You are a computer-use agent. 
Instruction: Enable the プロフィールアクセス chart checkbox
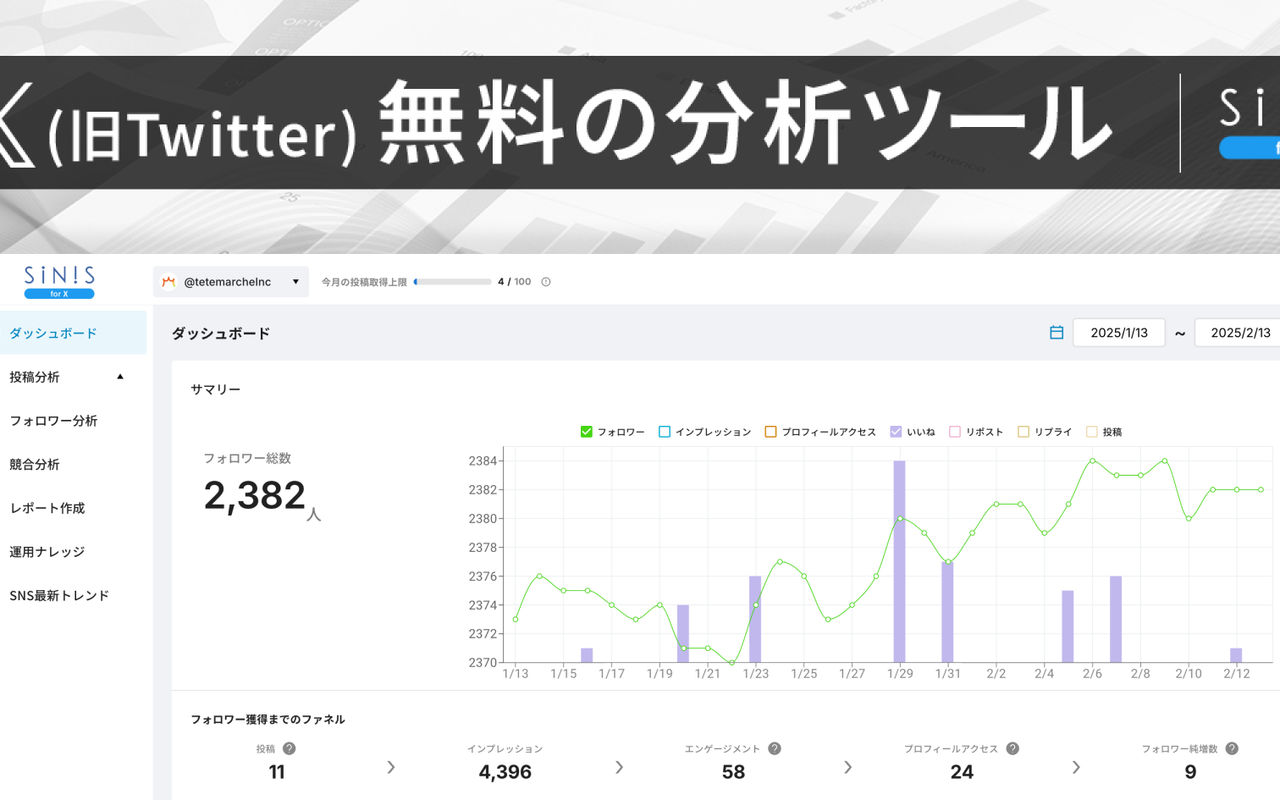pos(771,432)
